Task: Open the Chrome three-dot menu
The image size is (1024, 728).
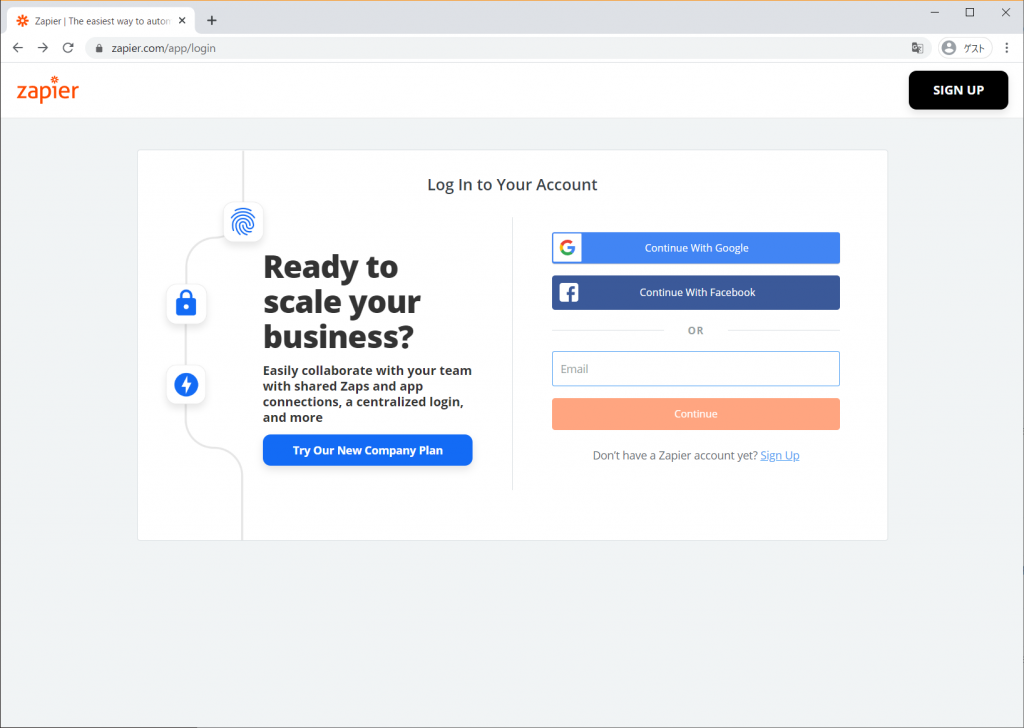Action: (x=1007, y=48)
